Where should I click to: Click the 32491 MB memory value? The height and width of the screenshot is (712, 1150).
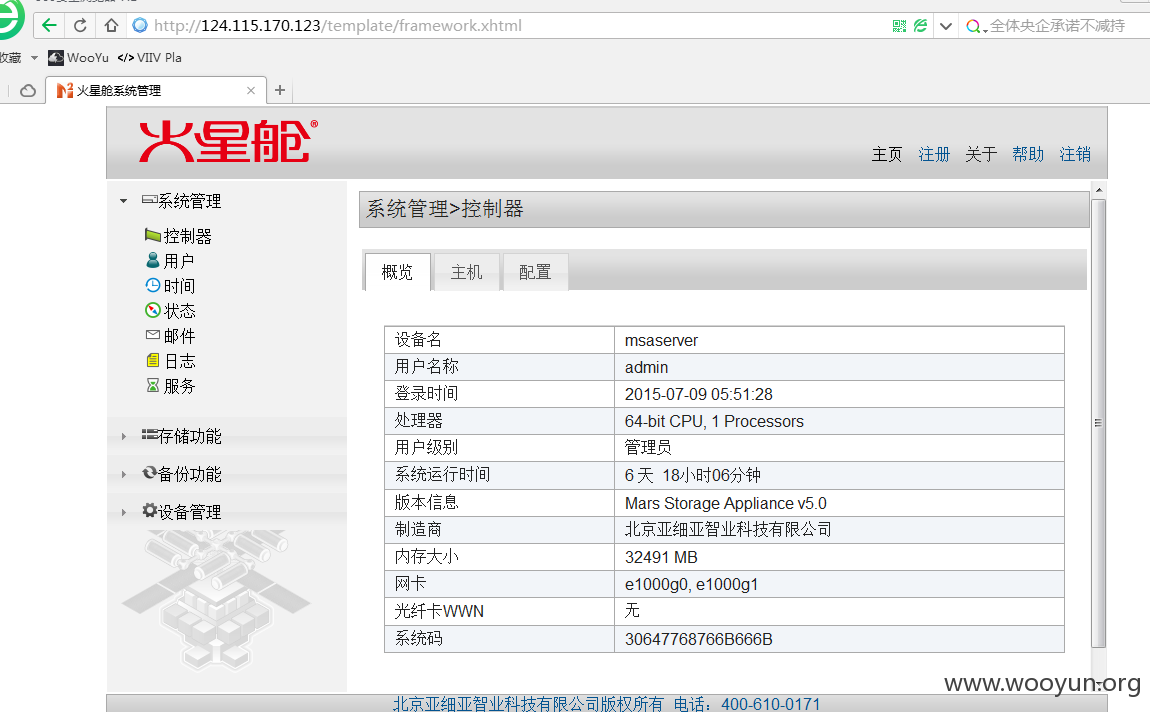[x=661, y=557]
